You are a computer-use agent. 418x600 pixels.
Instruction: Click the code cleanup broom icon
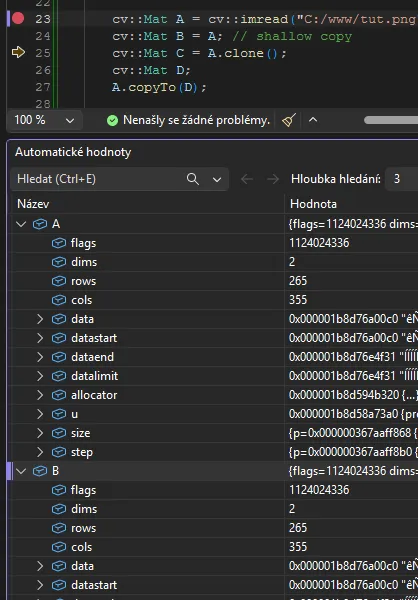[289, 121]
